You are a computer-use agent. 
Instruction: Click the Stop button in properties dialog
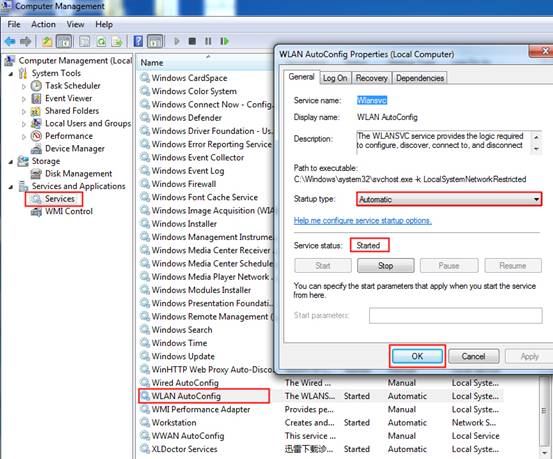(x=385, y=266)
